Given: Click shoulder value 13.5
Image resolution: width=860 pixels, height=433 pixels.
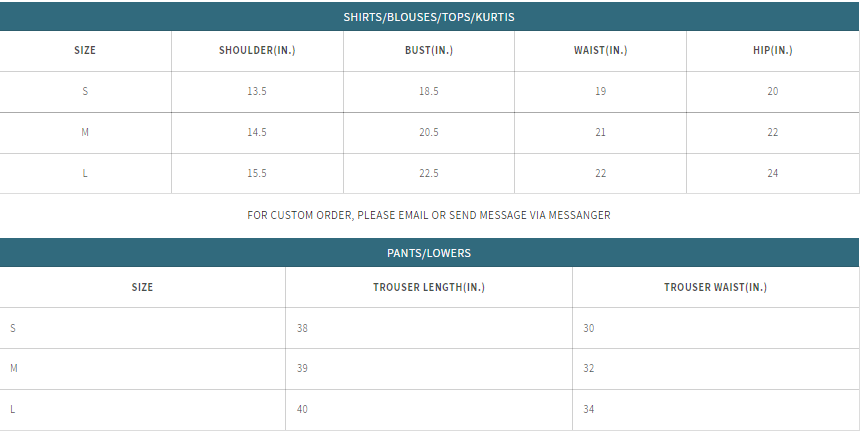Looking at the screenshot, I should tap(257, 92).
